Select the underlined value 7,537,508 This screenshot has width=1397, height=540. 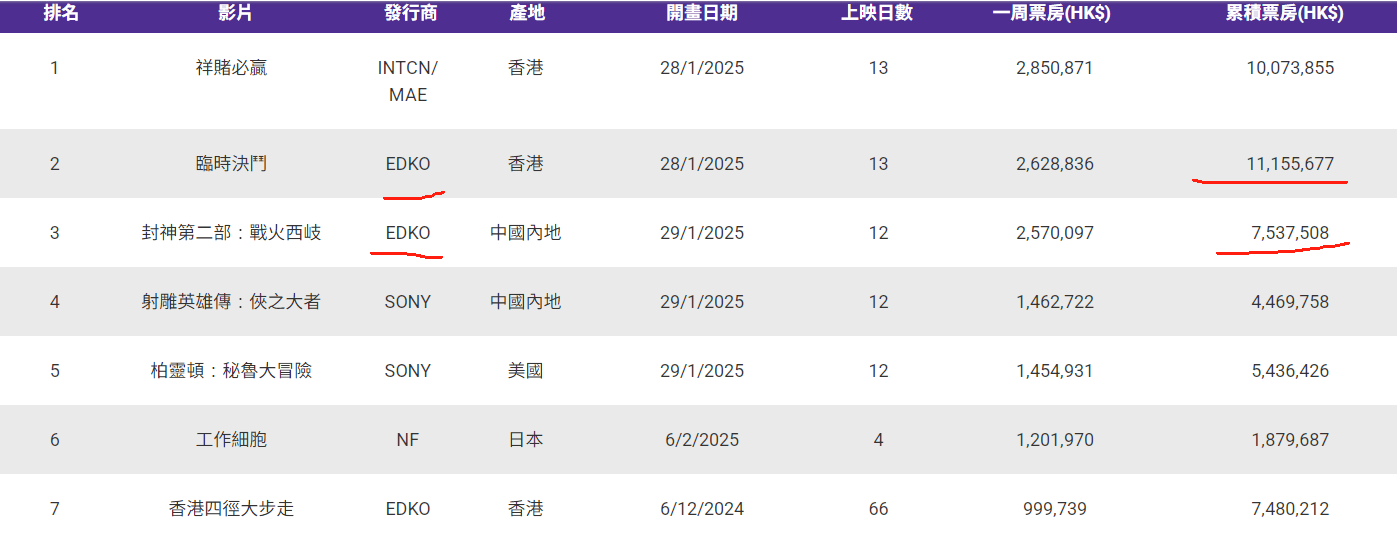1289,233
